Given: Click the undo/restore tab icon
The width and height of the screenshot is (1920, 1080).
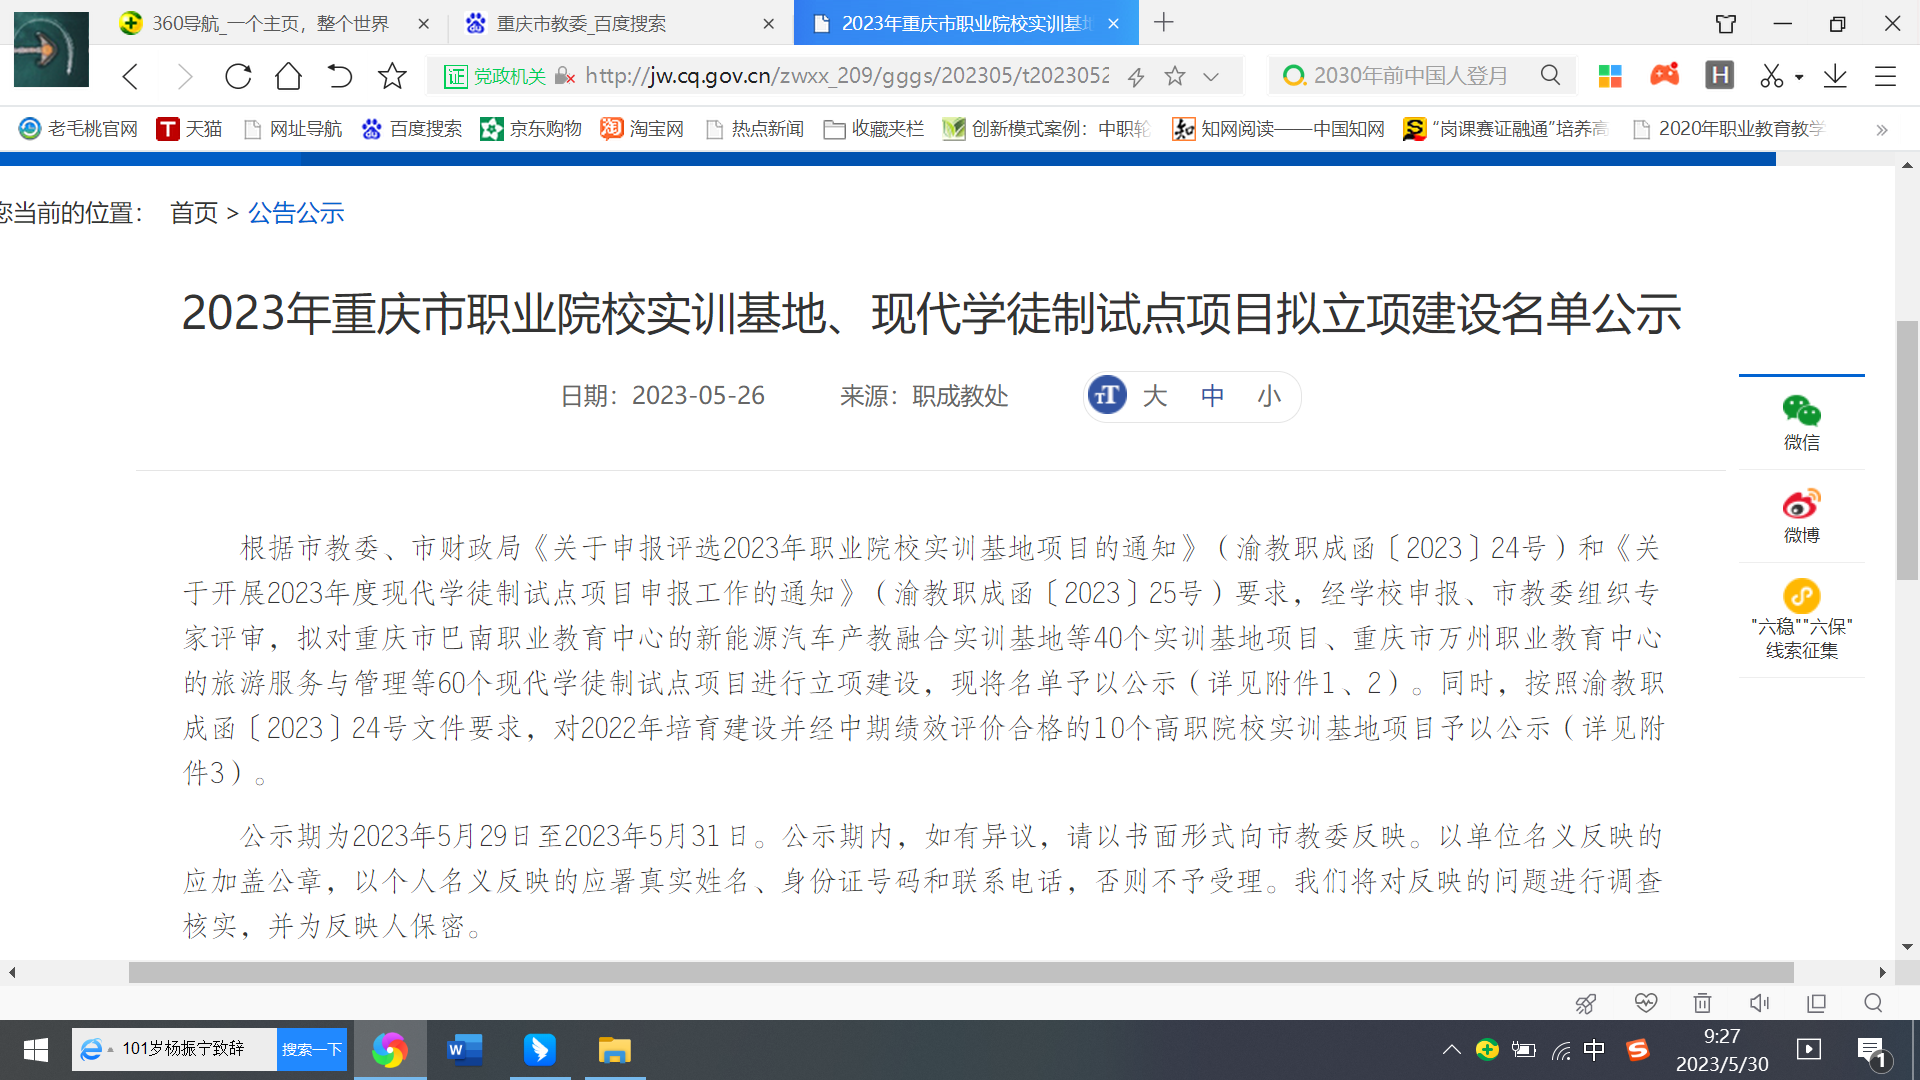Looking at the screenshot, I should point(340,76).
